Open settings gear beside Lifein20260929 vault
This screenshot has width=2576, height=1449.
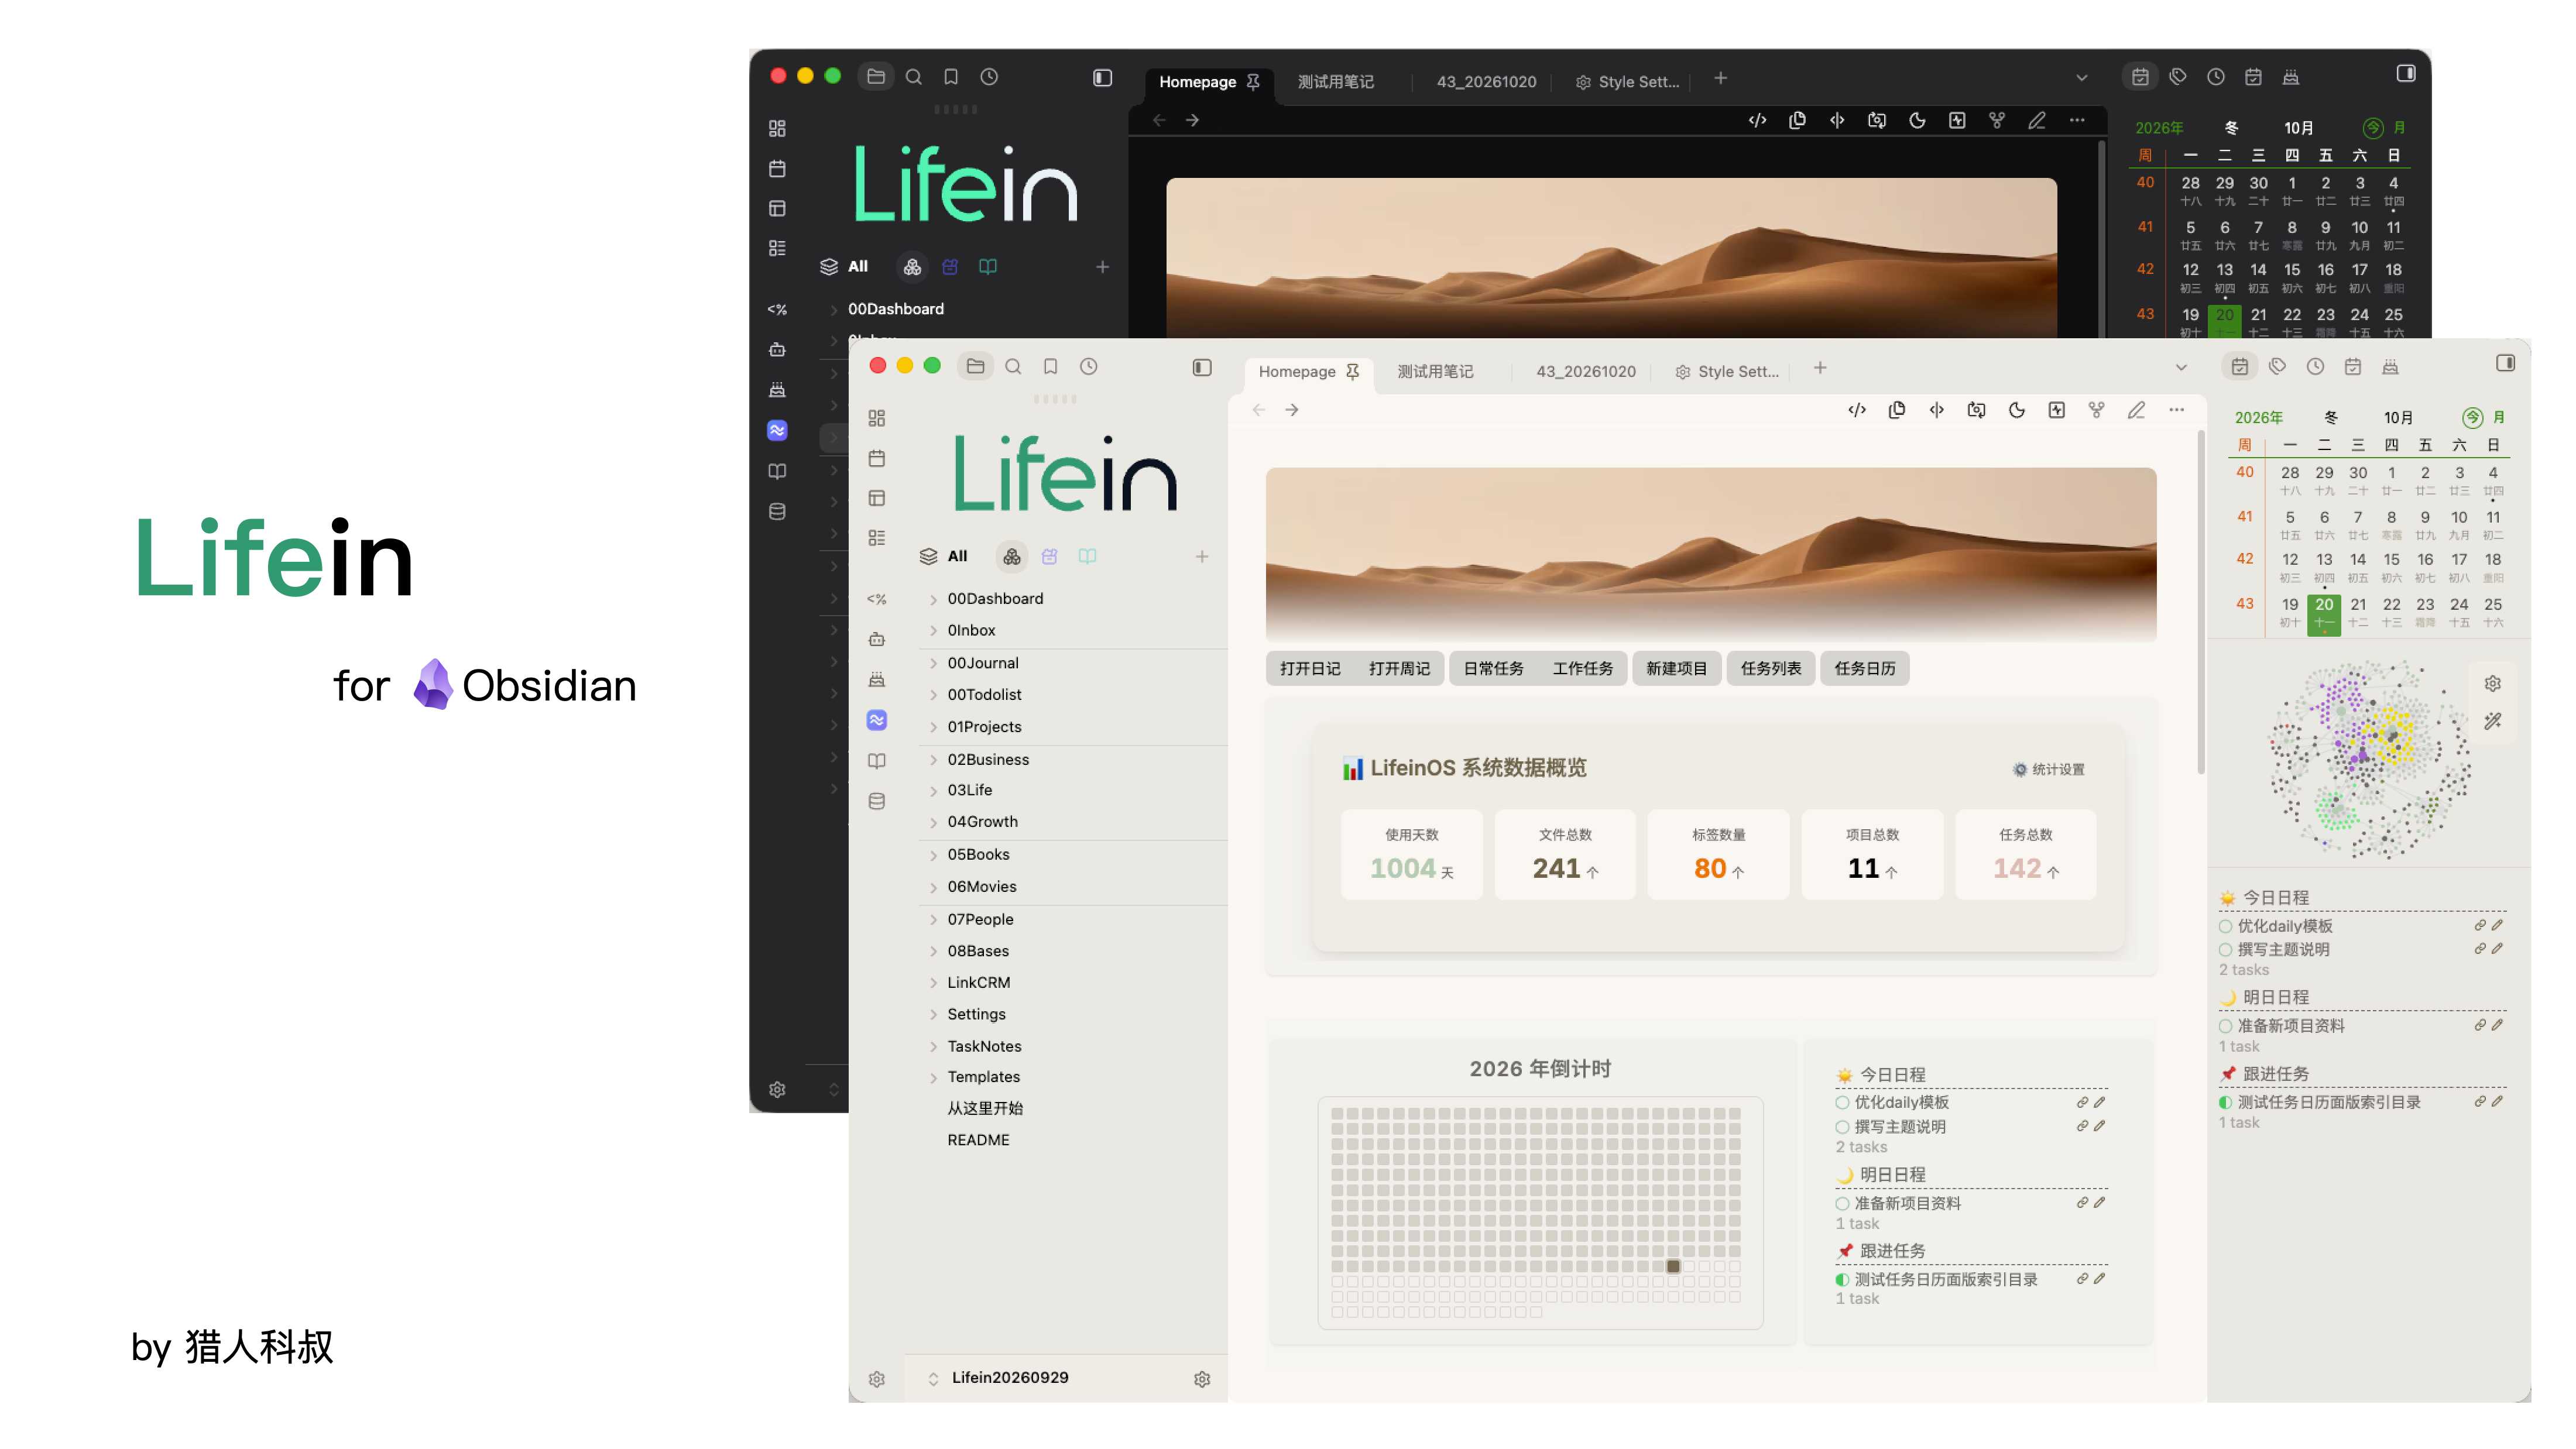(x=1202, y=1379)
